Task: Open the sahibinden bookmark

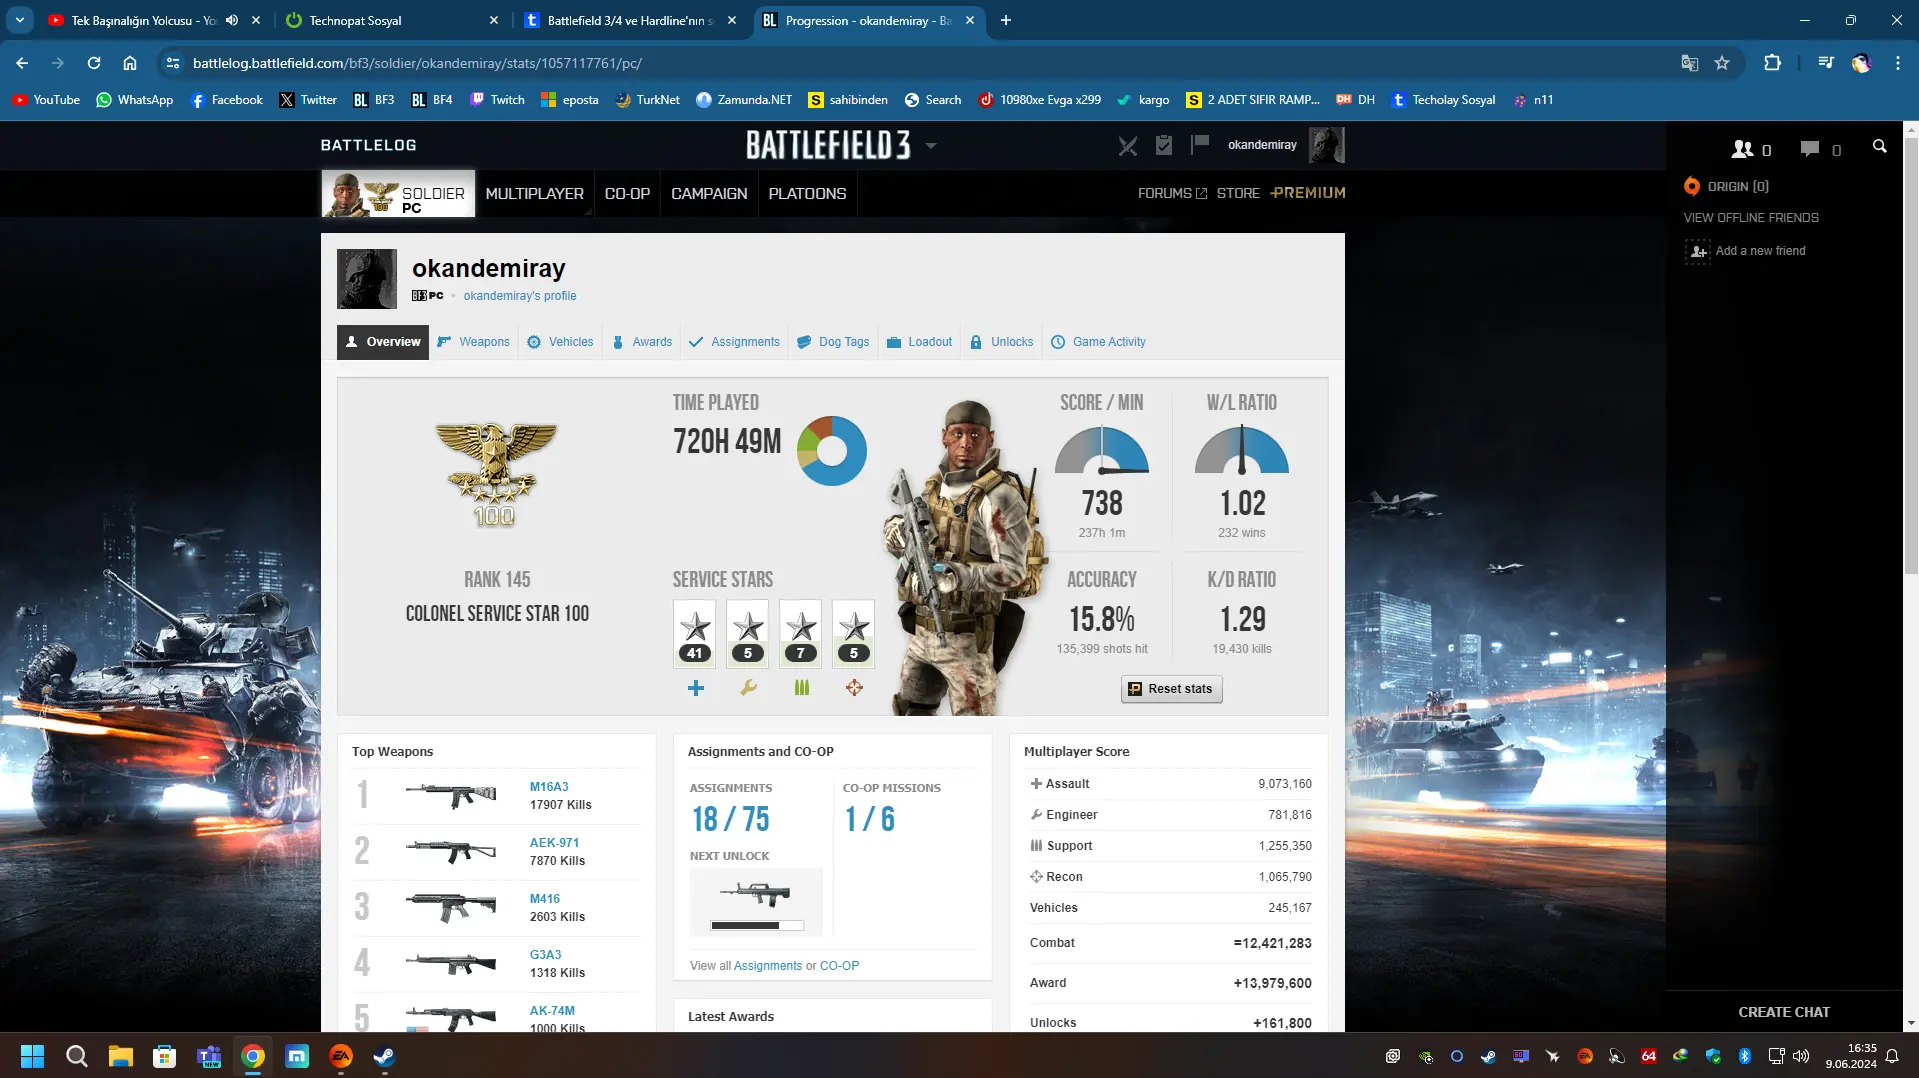Action: pos(848,100)
